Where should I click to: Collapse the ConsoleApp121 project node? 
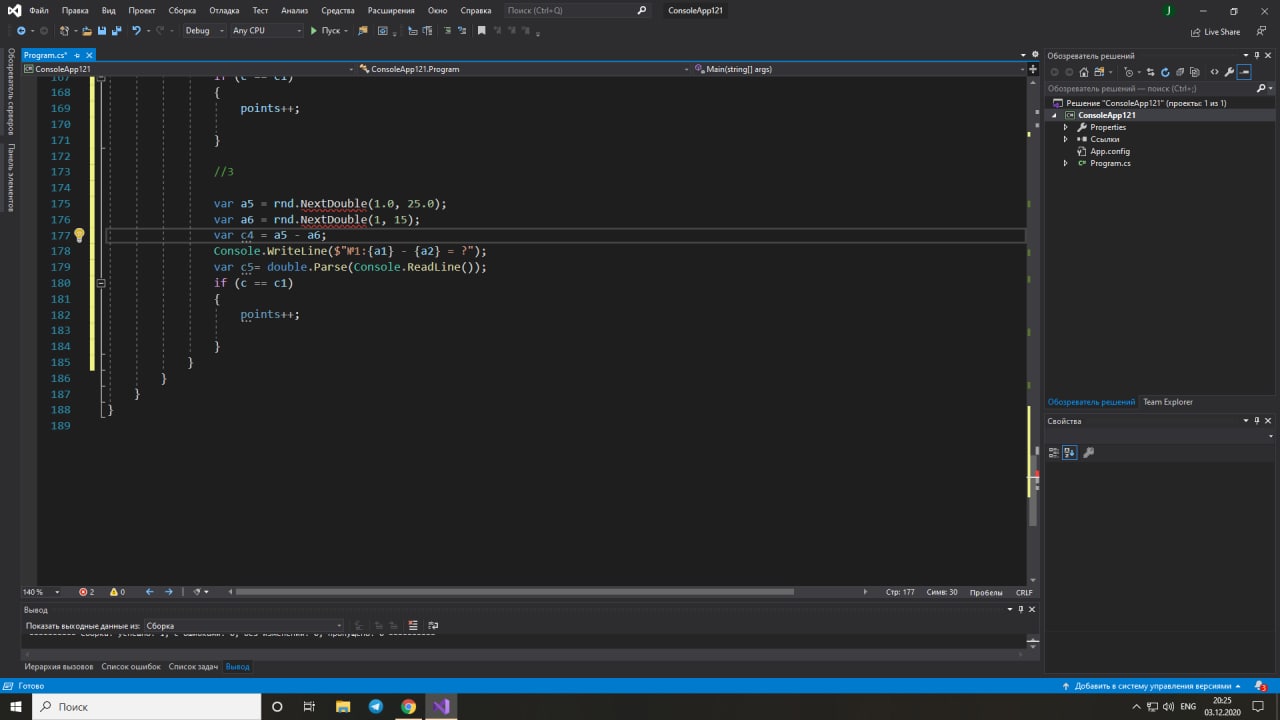(1052, 115)
